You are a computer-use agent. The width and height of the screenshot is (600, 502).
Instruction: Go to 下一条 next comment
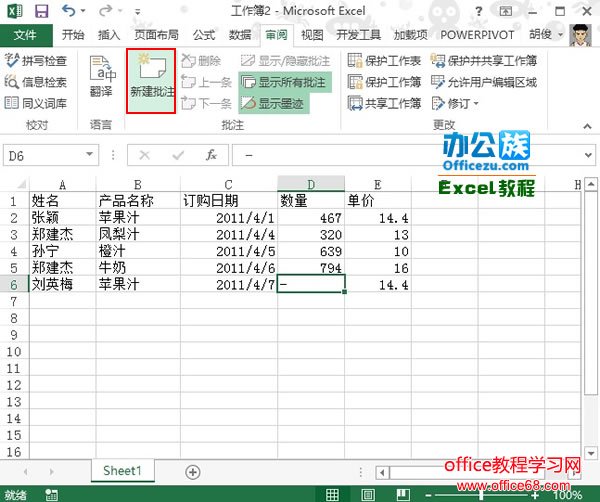tap(206, 103)
